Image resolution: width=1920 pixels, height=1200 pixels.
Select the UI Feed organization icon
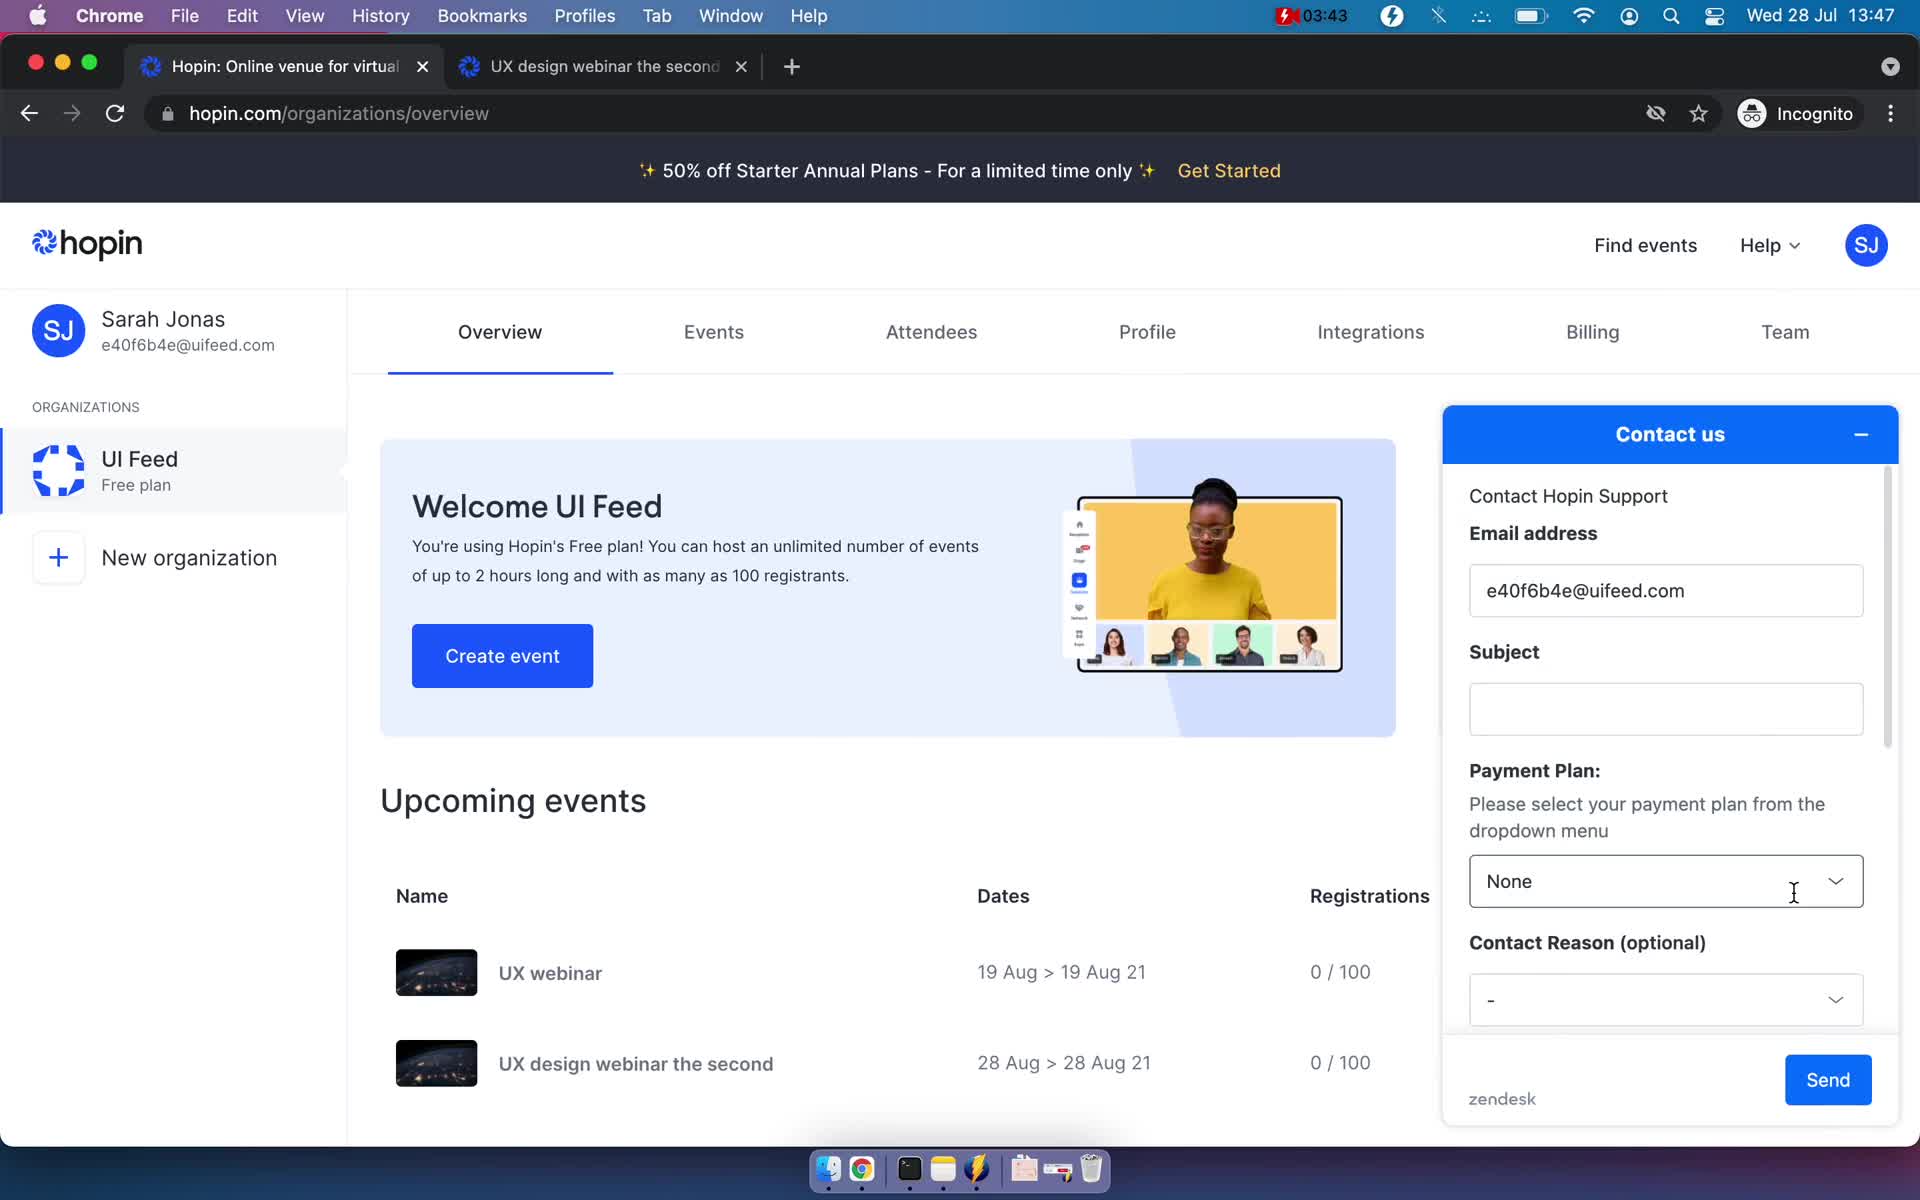(x=58, y=471)
